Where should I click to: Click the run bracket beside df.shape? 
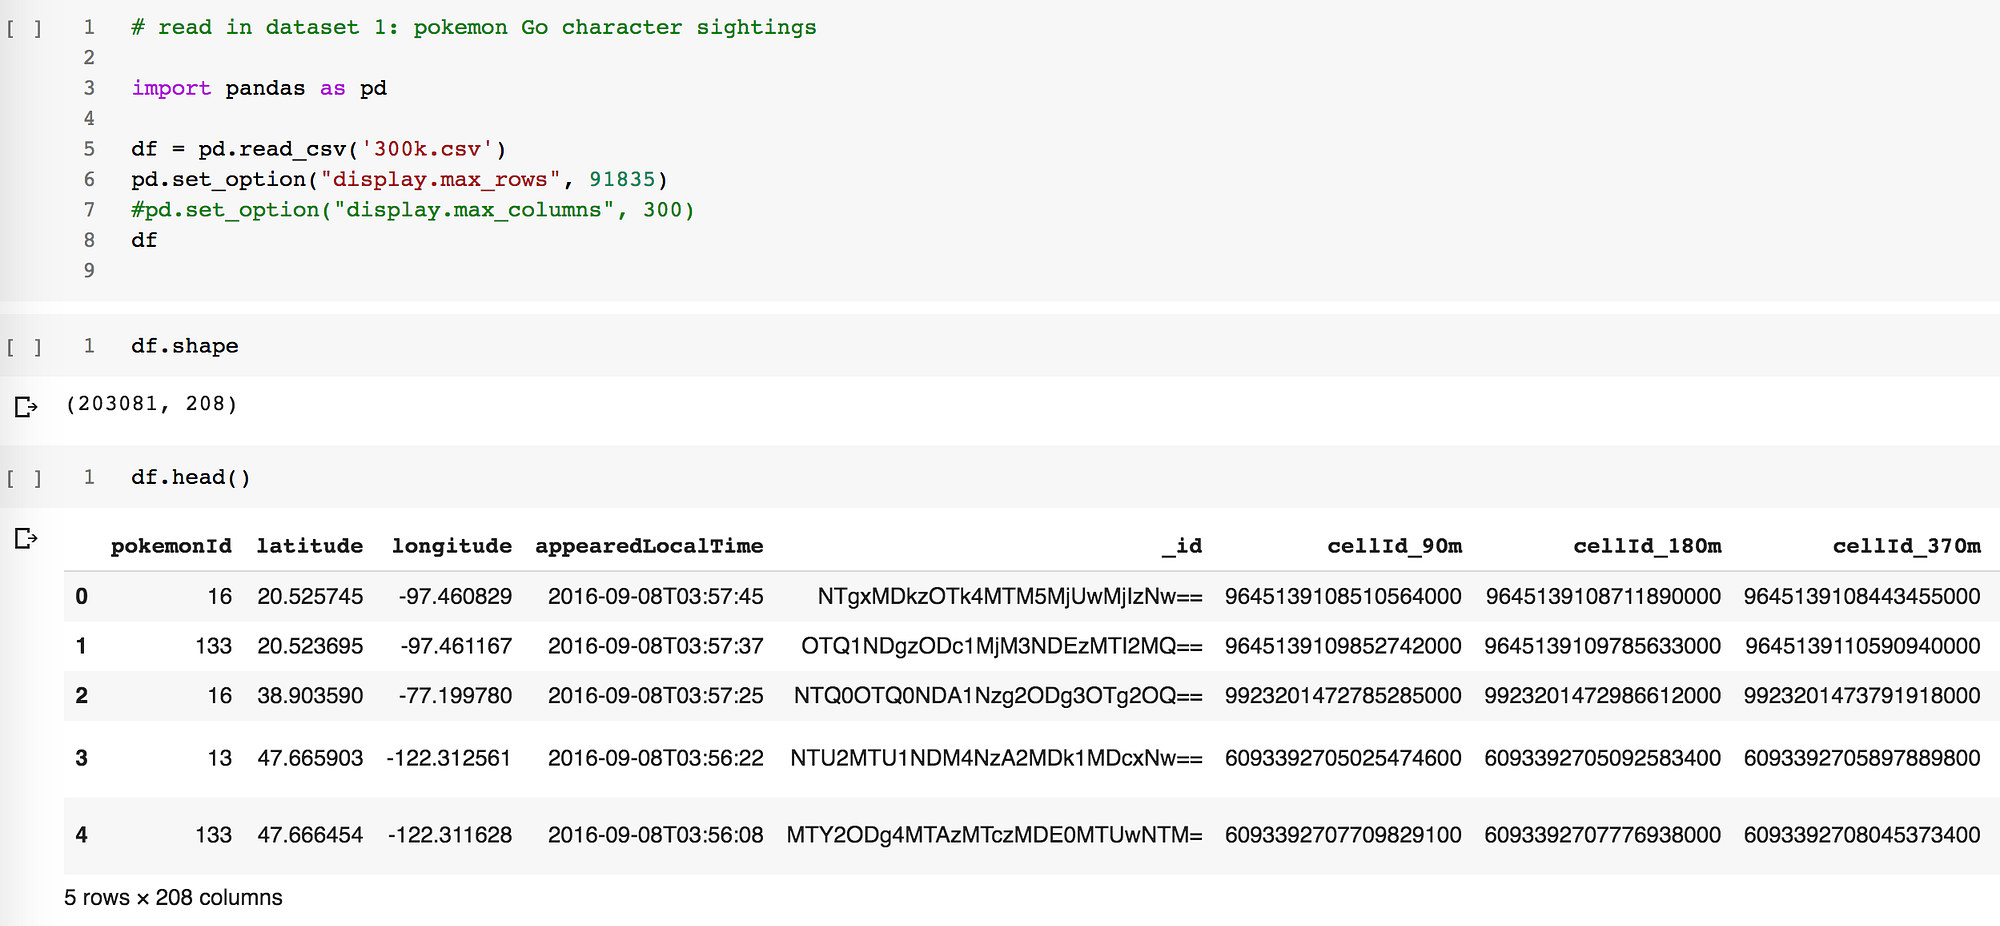[x=25, y=346]
